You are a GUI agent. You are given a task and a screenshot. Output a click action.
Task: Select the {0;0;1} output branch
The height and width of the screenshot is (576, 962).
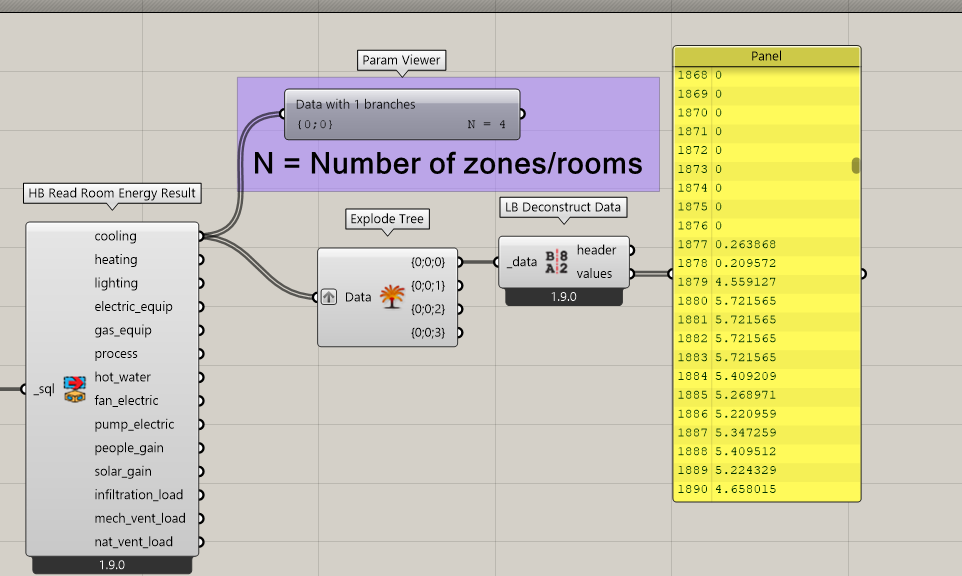pos(428,286)
